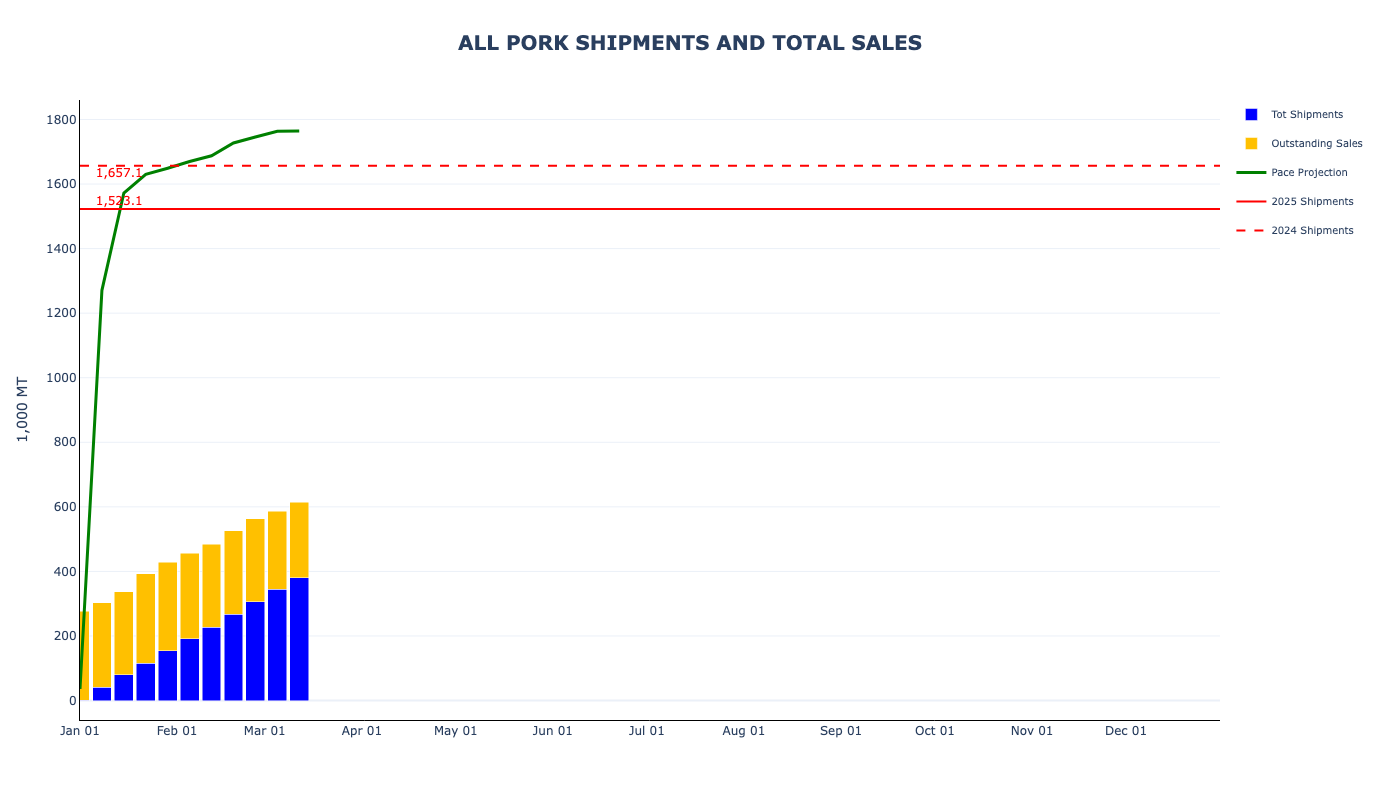The image size is (1380, 800).
Task: Click the blue Tot Shipments legend swatch
Action: pos(1251,115)
